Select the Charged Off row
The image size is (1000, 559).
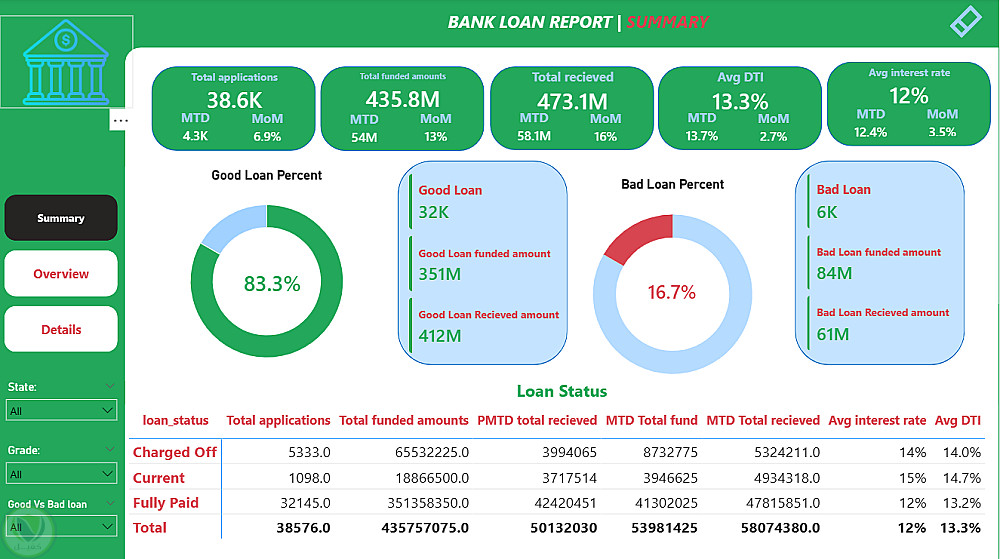pyautogui.click(x=556, y=453)
